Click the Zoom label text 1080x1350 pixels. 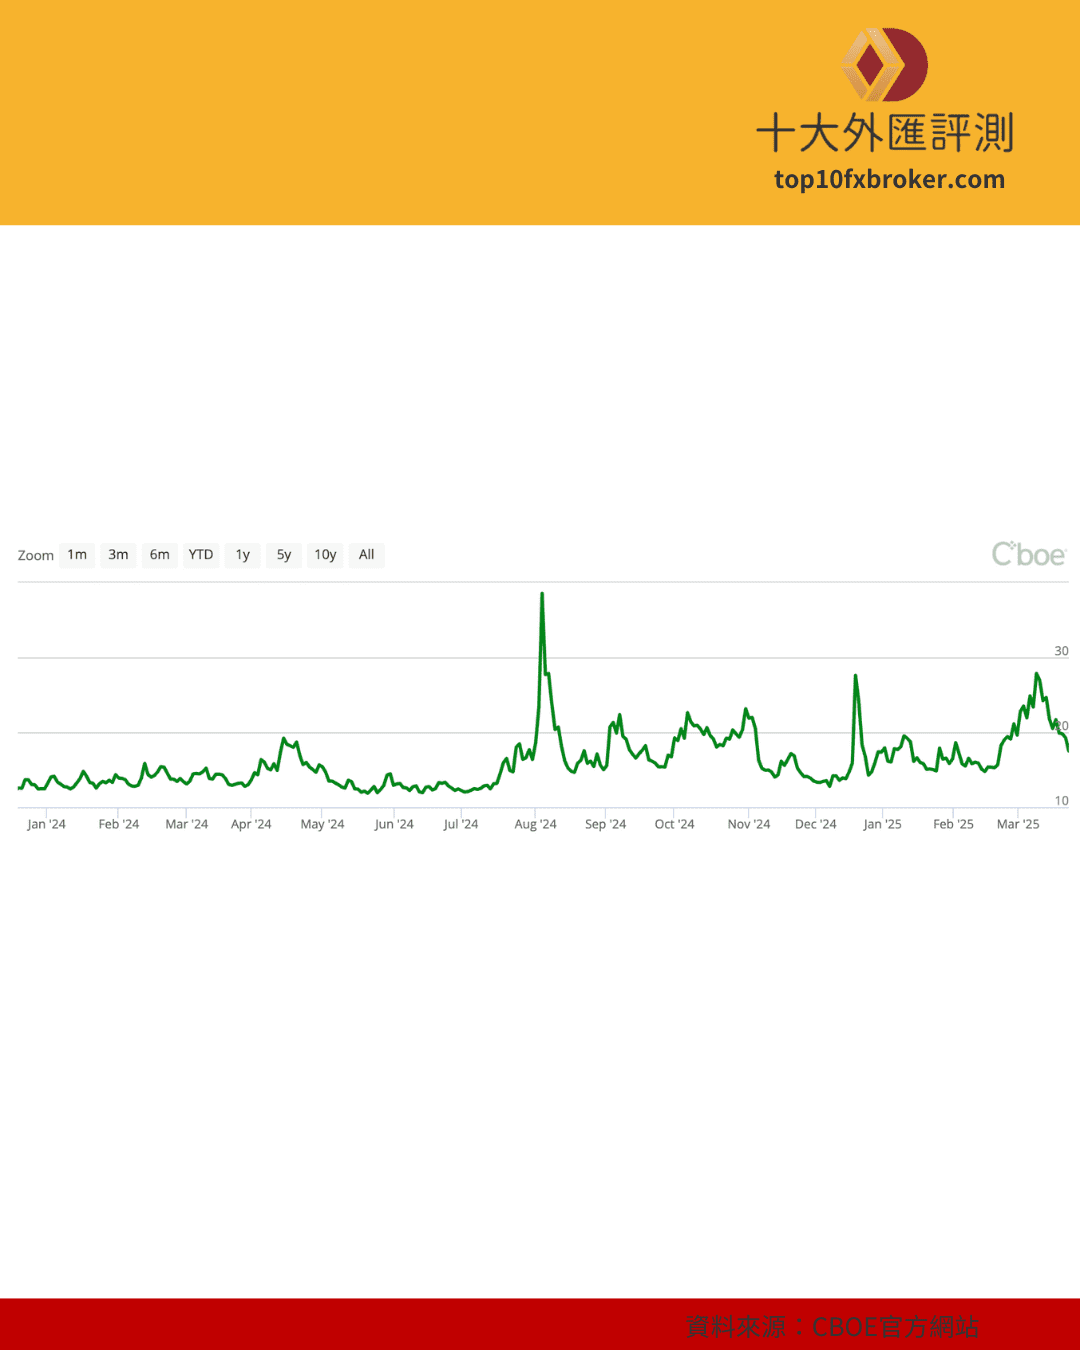[36, 556]
